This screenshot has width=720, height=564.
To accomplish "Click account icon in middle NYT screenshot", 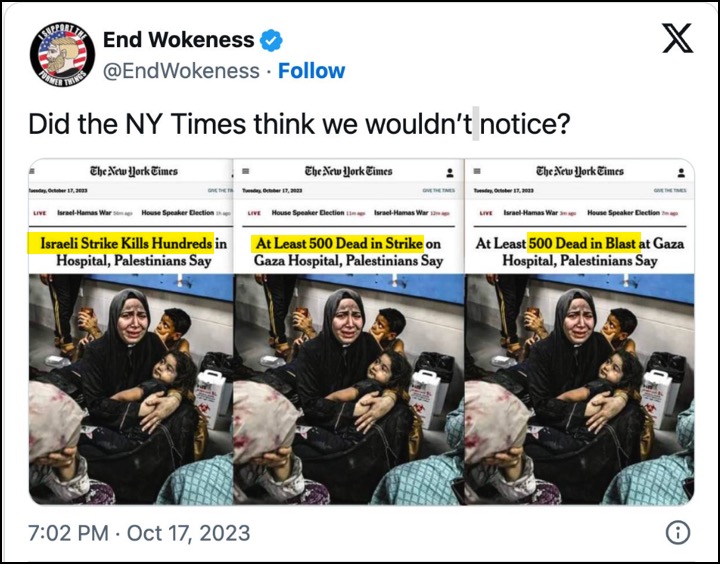I will [450, 173].
